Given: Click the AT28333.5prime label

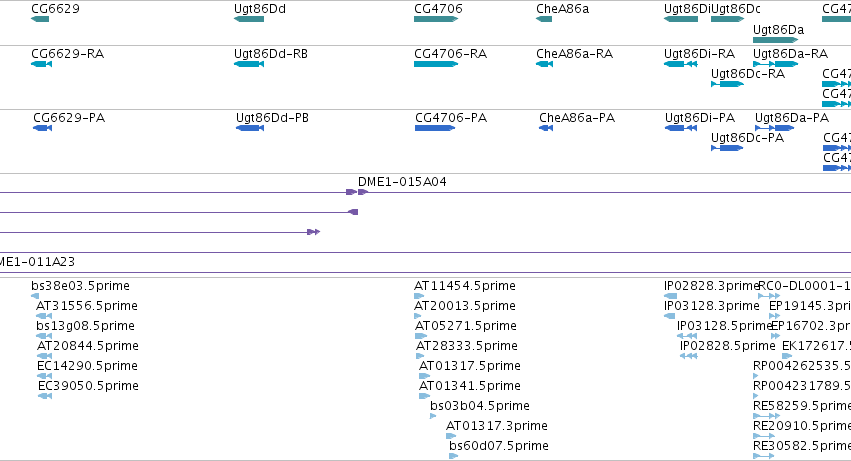Looking at the screenshot, I should coord(467,346).
